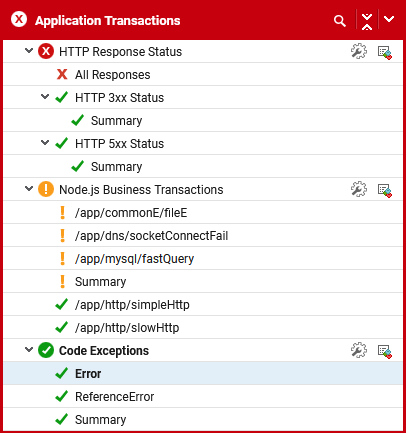
Task: Select the /app/http/slowHttp transaction
Action: pyautogui.click(x=203, y=328)
